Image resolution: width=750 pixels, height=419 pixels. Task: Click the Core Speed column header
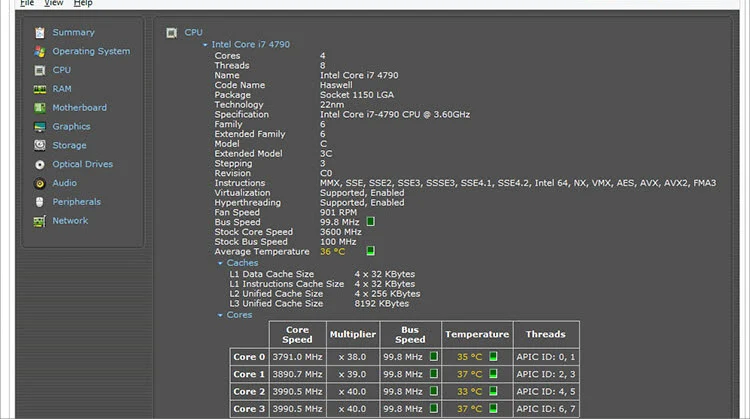click(297, 335)
